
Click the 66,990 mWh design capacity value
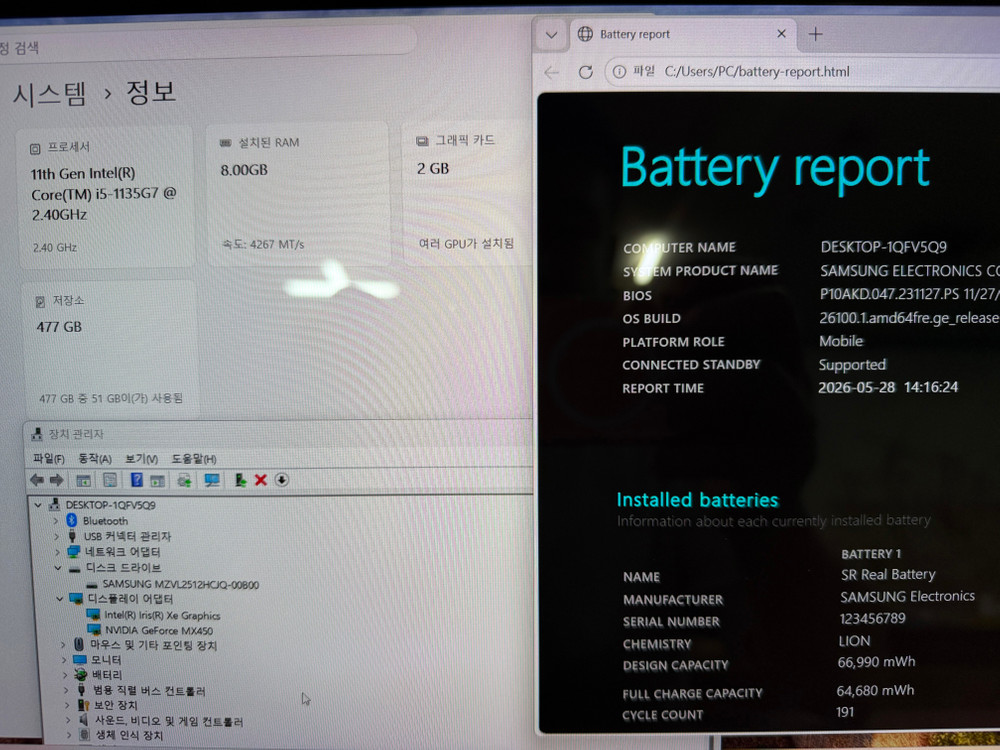pos(876,662)
